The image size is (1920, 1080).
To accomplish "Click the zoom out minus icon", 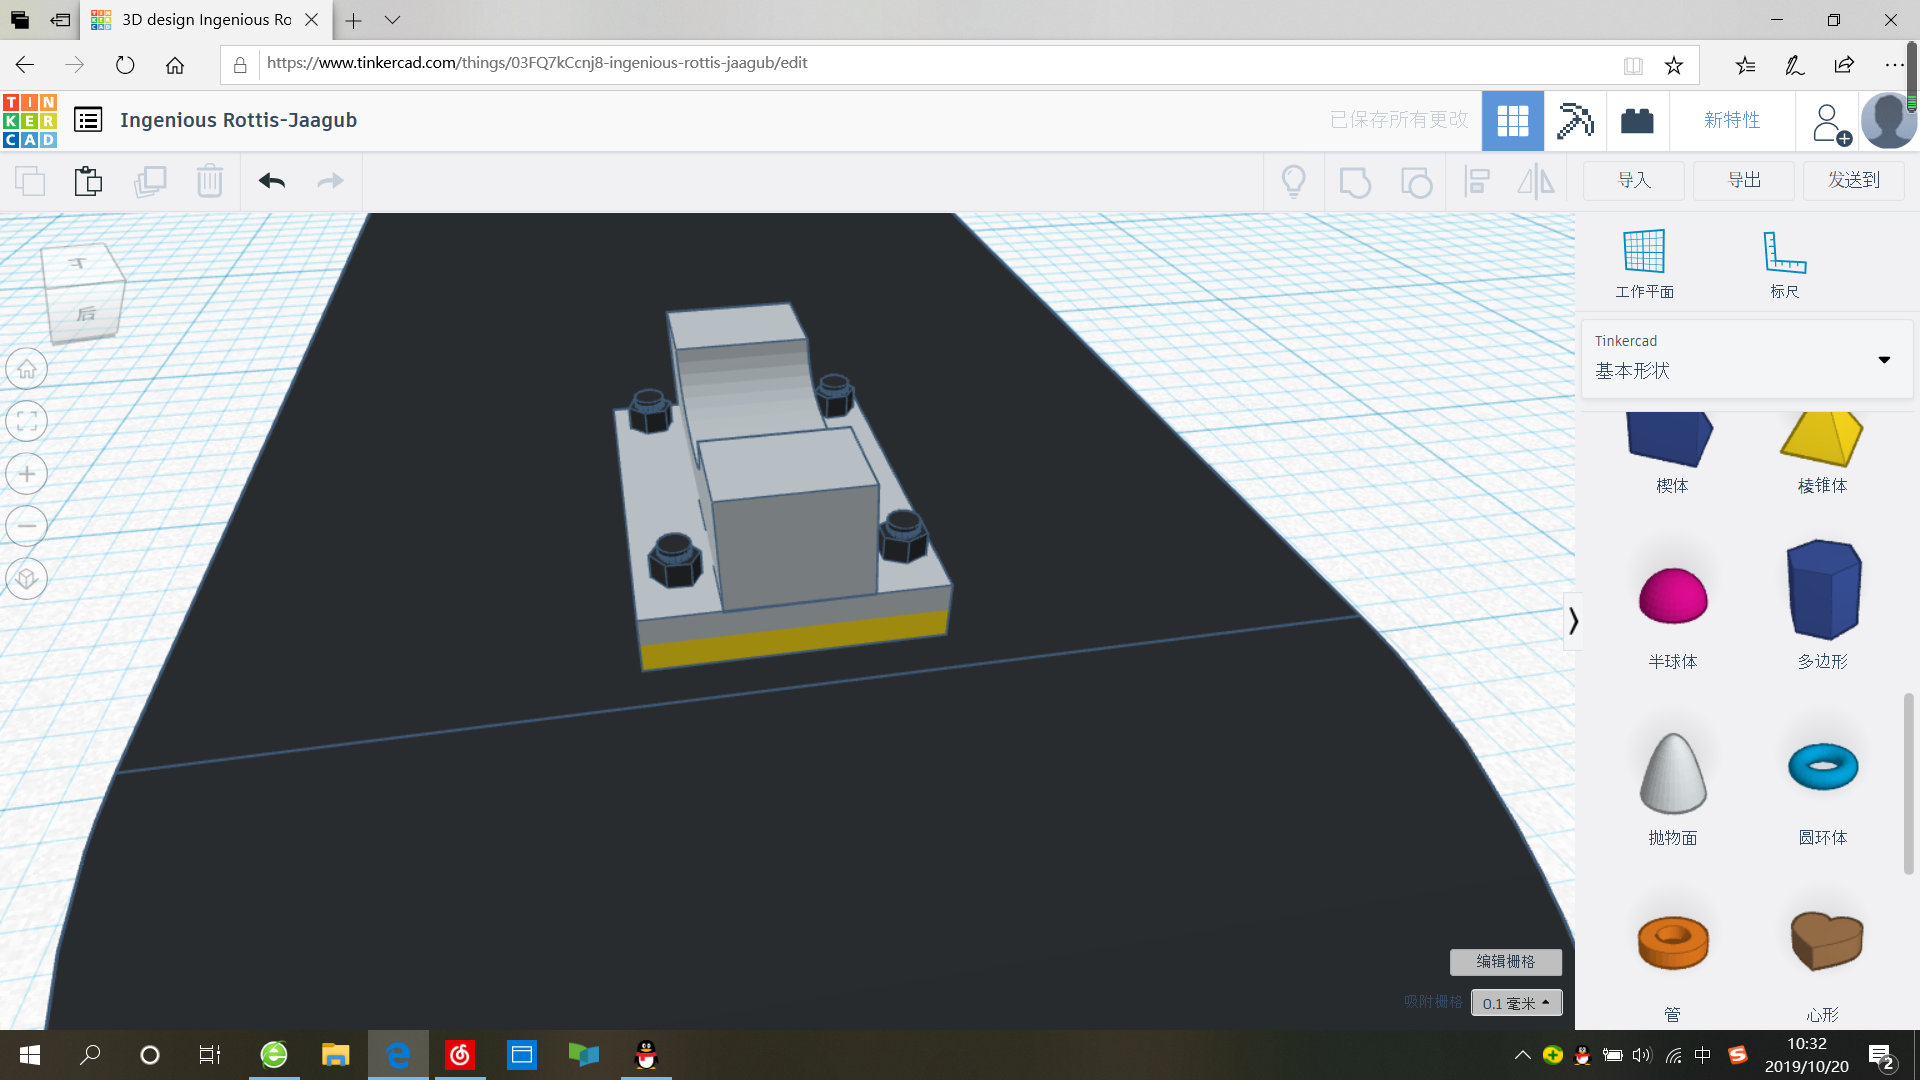I will [27, 526].
